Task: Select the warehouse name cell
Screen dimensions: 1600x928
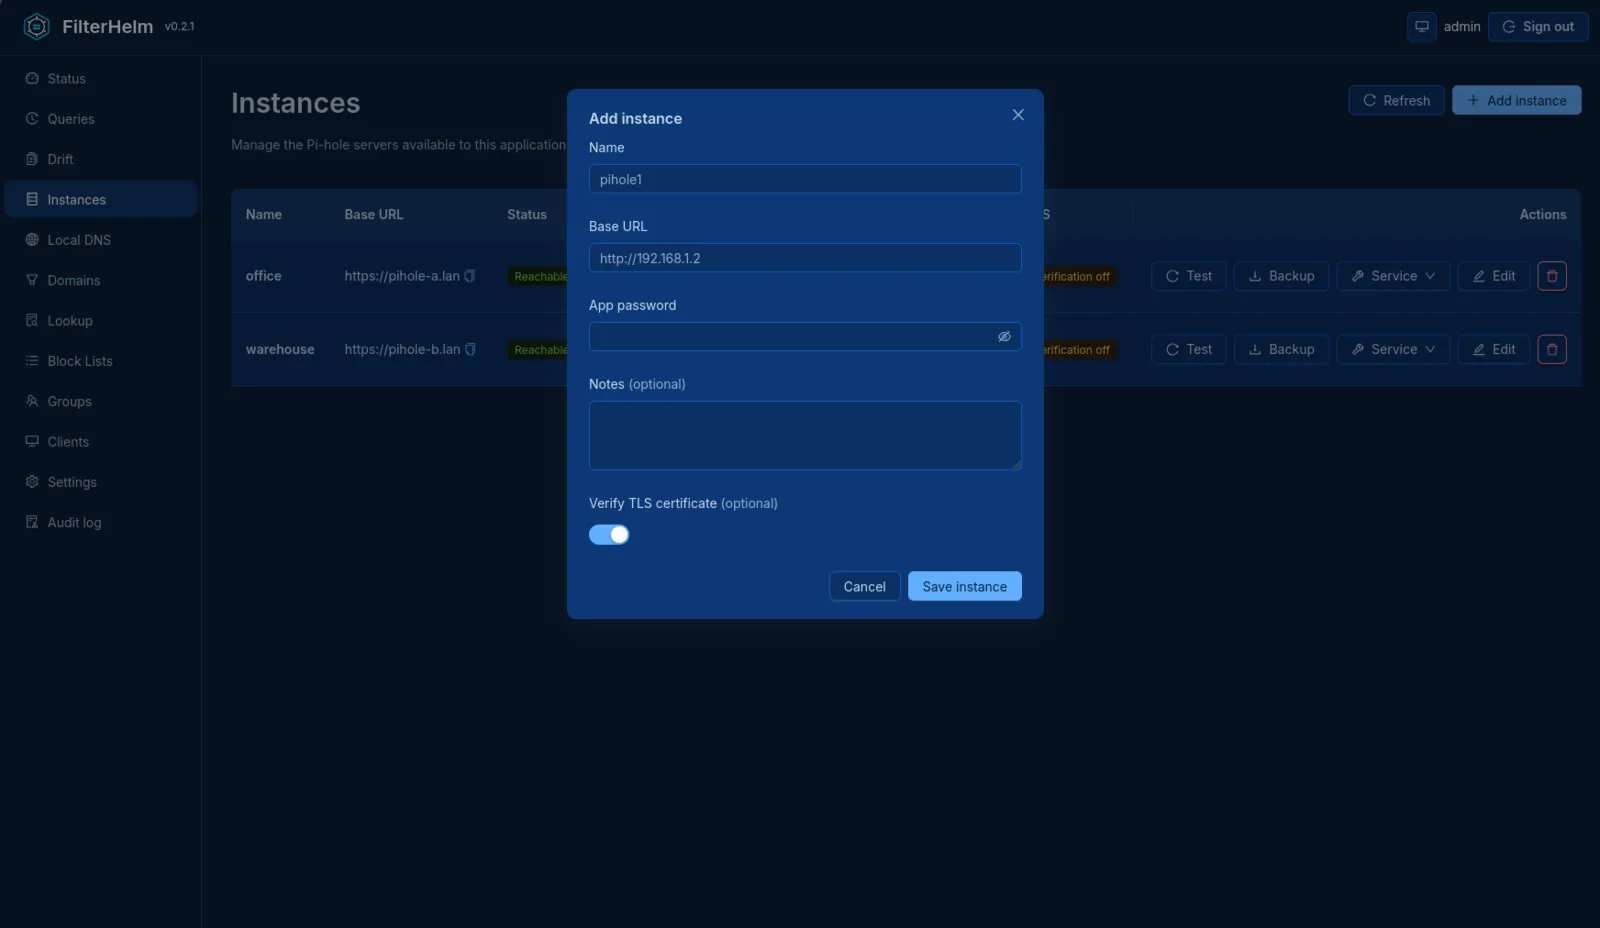Action: pos(280,349)
